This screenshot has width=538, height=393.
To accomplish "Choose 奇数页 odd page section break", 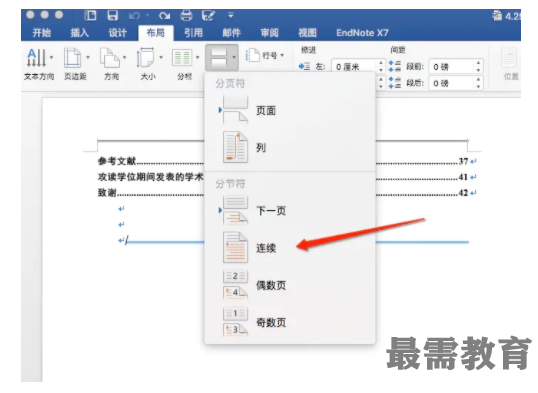I will (x=290, y=322).
